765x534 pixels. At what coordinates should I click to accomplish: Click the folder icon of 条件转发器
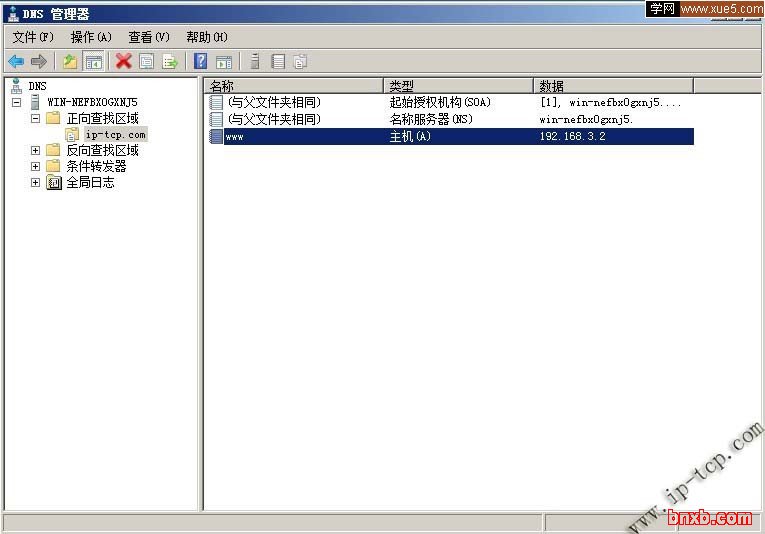click(53, 166)
